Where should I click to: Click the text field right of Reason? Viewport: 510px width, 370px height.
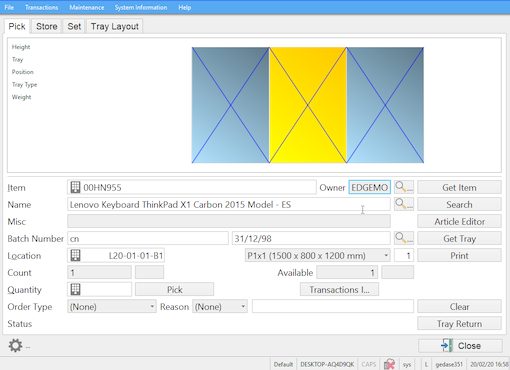(333, 306)
